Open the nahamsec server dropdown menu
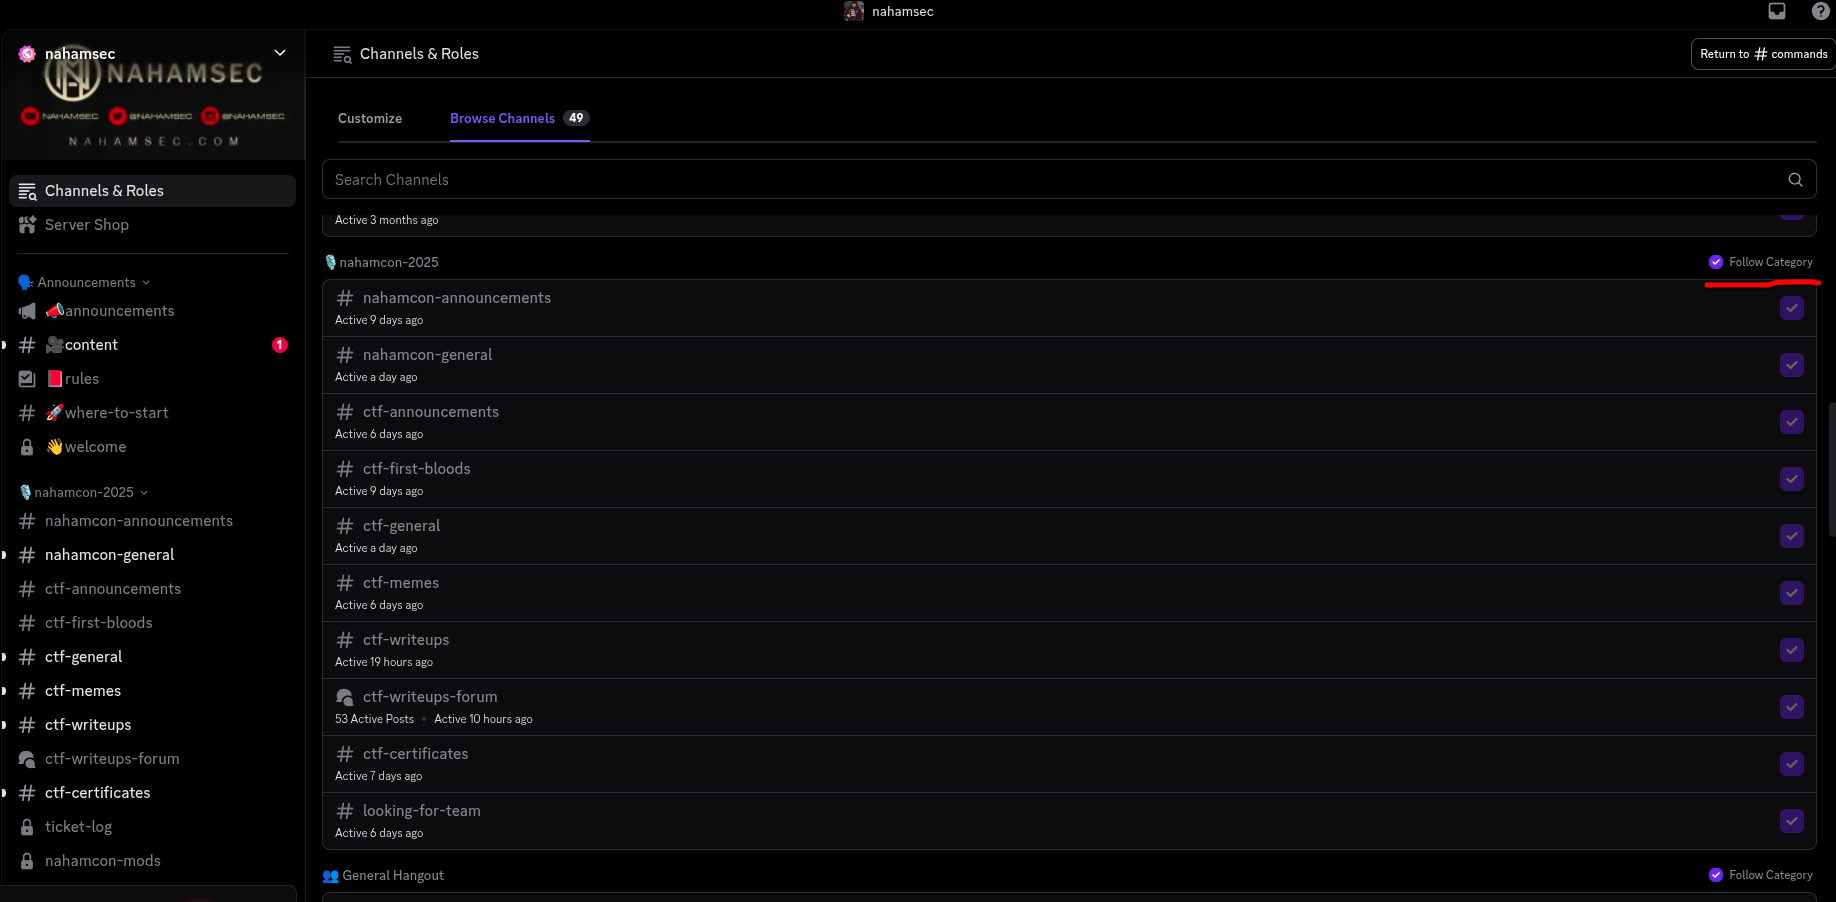Image resolution: width=1836 pixels, height=902 pixels. [280, 53]
